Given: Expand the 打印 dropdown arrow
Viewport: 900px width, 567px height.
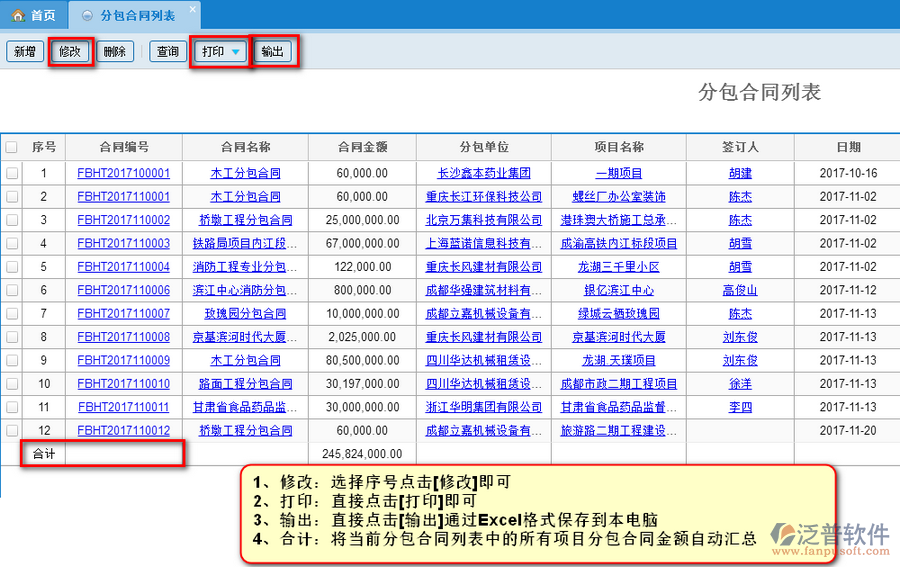Looking at the screenshot, I should click(x=235, y=52).
